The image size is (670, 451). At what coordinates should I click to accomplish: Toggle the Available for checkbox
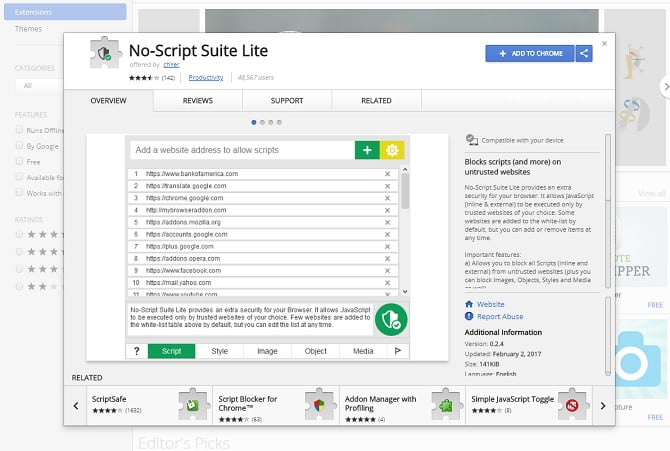pyautogui.click(x=19, y=177)
